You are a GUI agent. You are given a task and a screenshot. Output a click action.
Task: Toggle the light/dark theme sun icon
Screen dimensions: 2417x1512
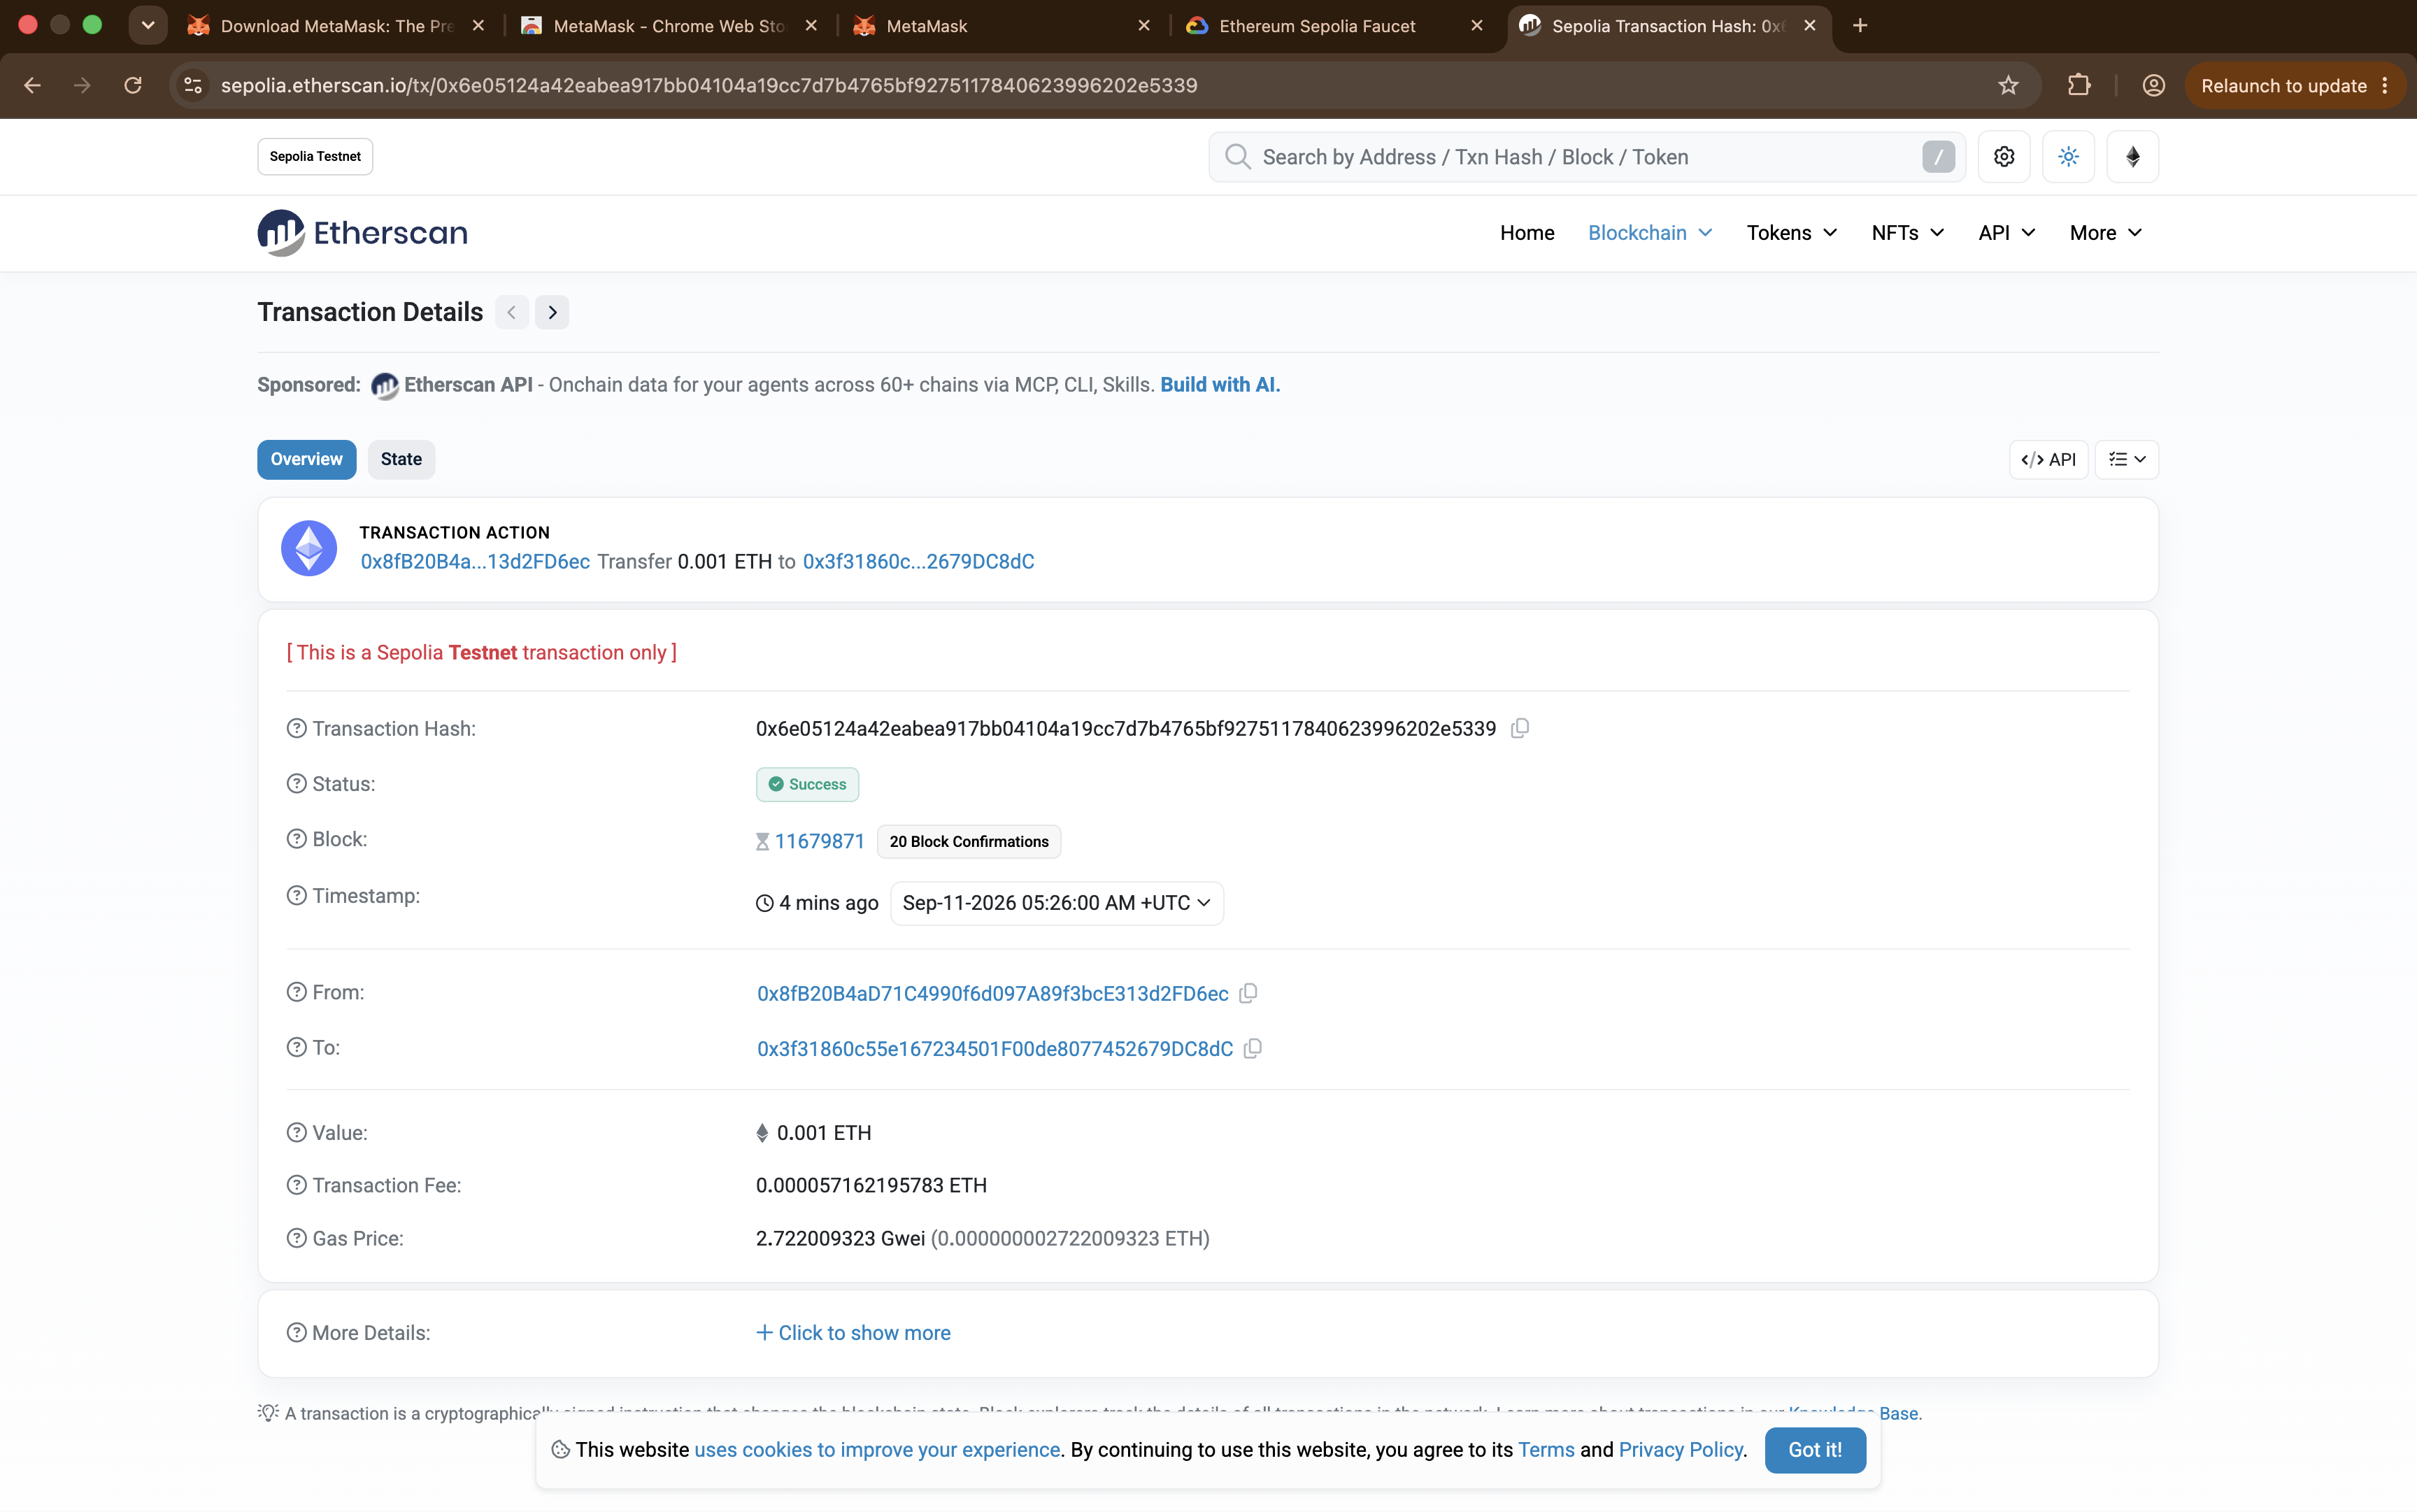click(x=2068, y=157)
